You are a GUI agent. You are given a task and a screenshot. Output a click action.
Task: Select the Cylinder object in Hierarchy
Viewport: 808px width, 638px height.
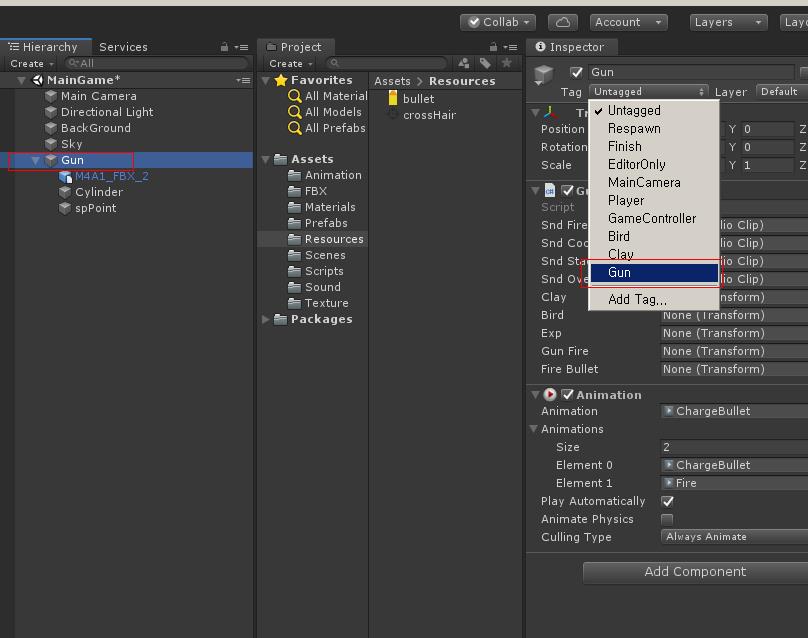point(98,192)
